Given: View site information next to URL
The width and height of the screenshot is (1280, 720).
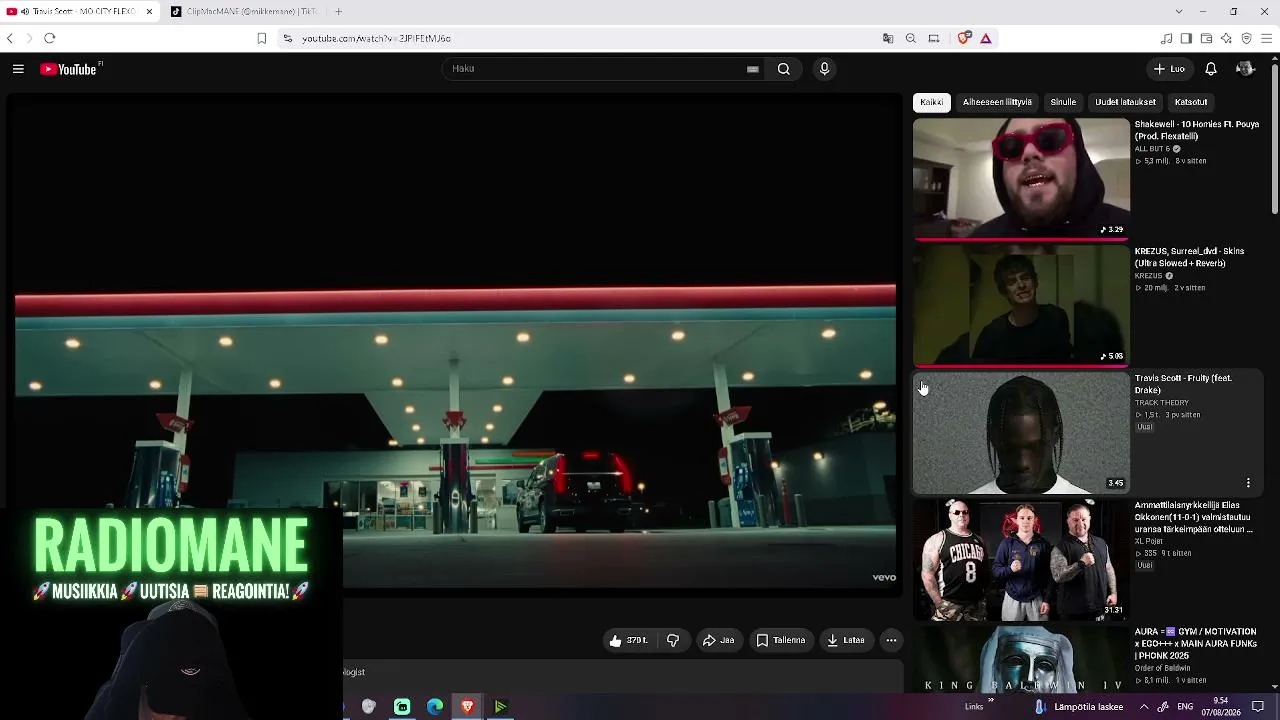Looking at the screenshot, I should pyautogui.click(x=287, y=38).
